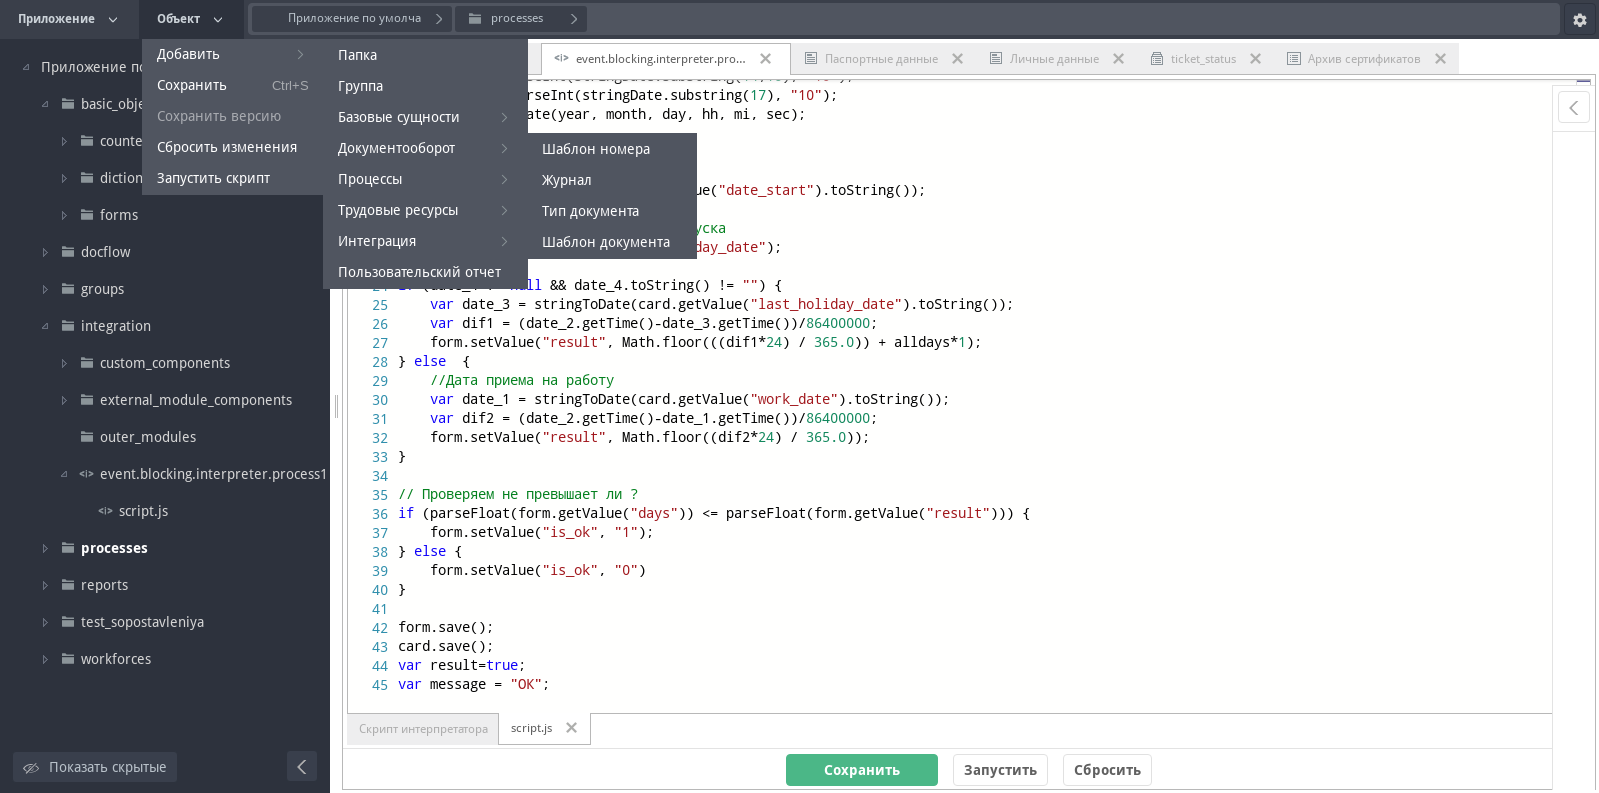
Task: Choose Запустить скрипт menu item
Action: pyautogui.click(x=232, y=178)
